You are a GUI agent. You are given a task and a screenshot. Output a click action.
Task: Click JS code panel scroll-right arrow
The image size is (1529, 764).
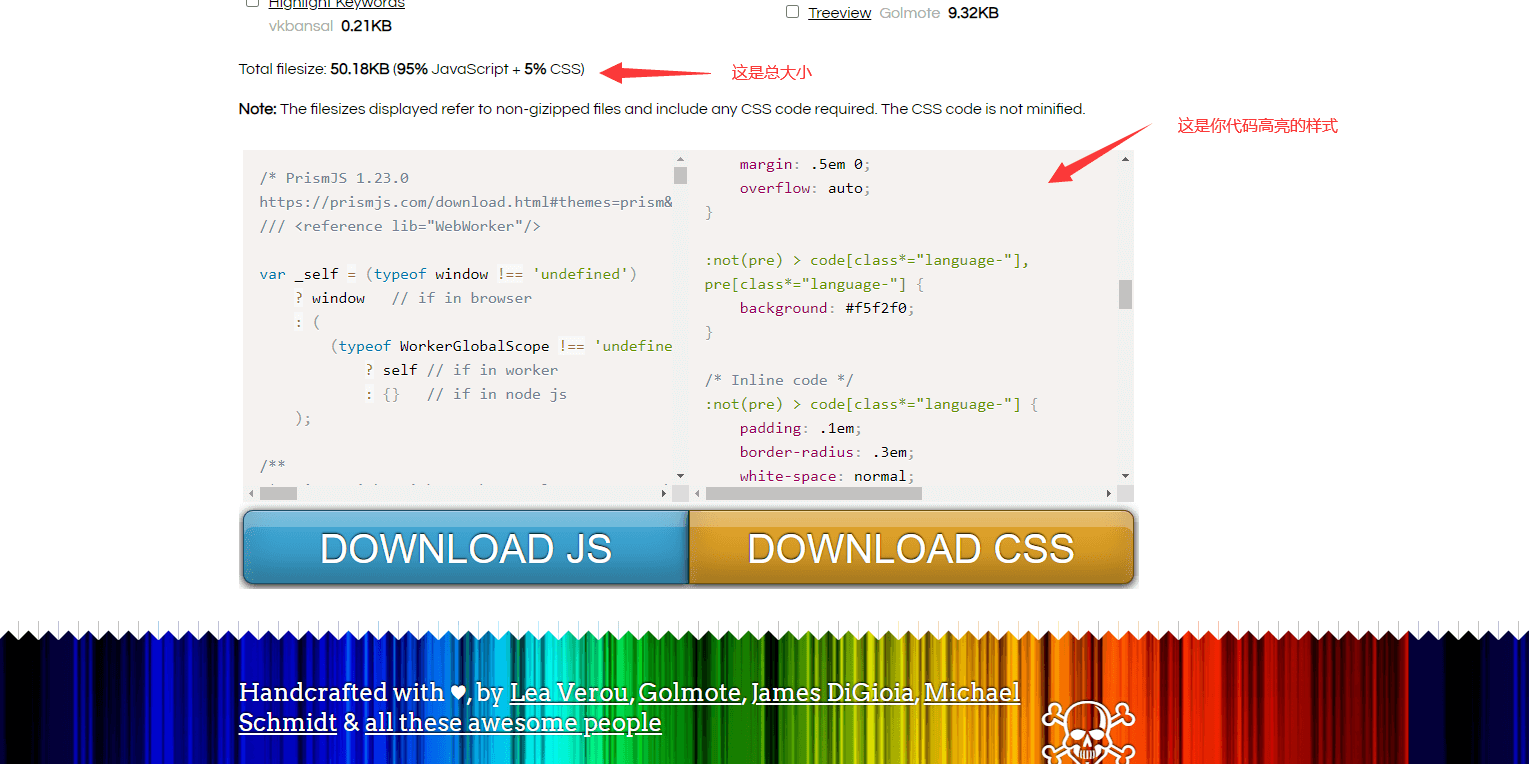[664, 493]
